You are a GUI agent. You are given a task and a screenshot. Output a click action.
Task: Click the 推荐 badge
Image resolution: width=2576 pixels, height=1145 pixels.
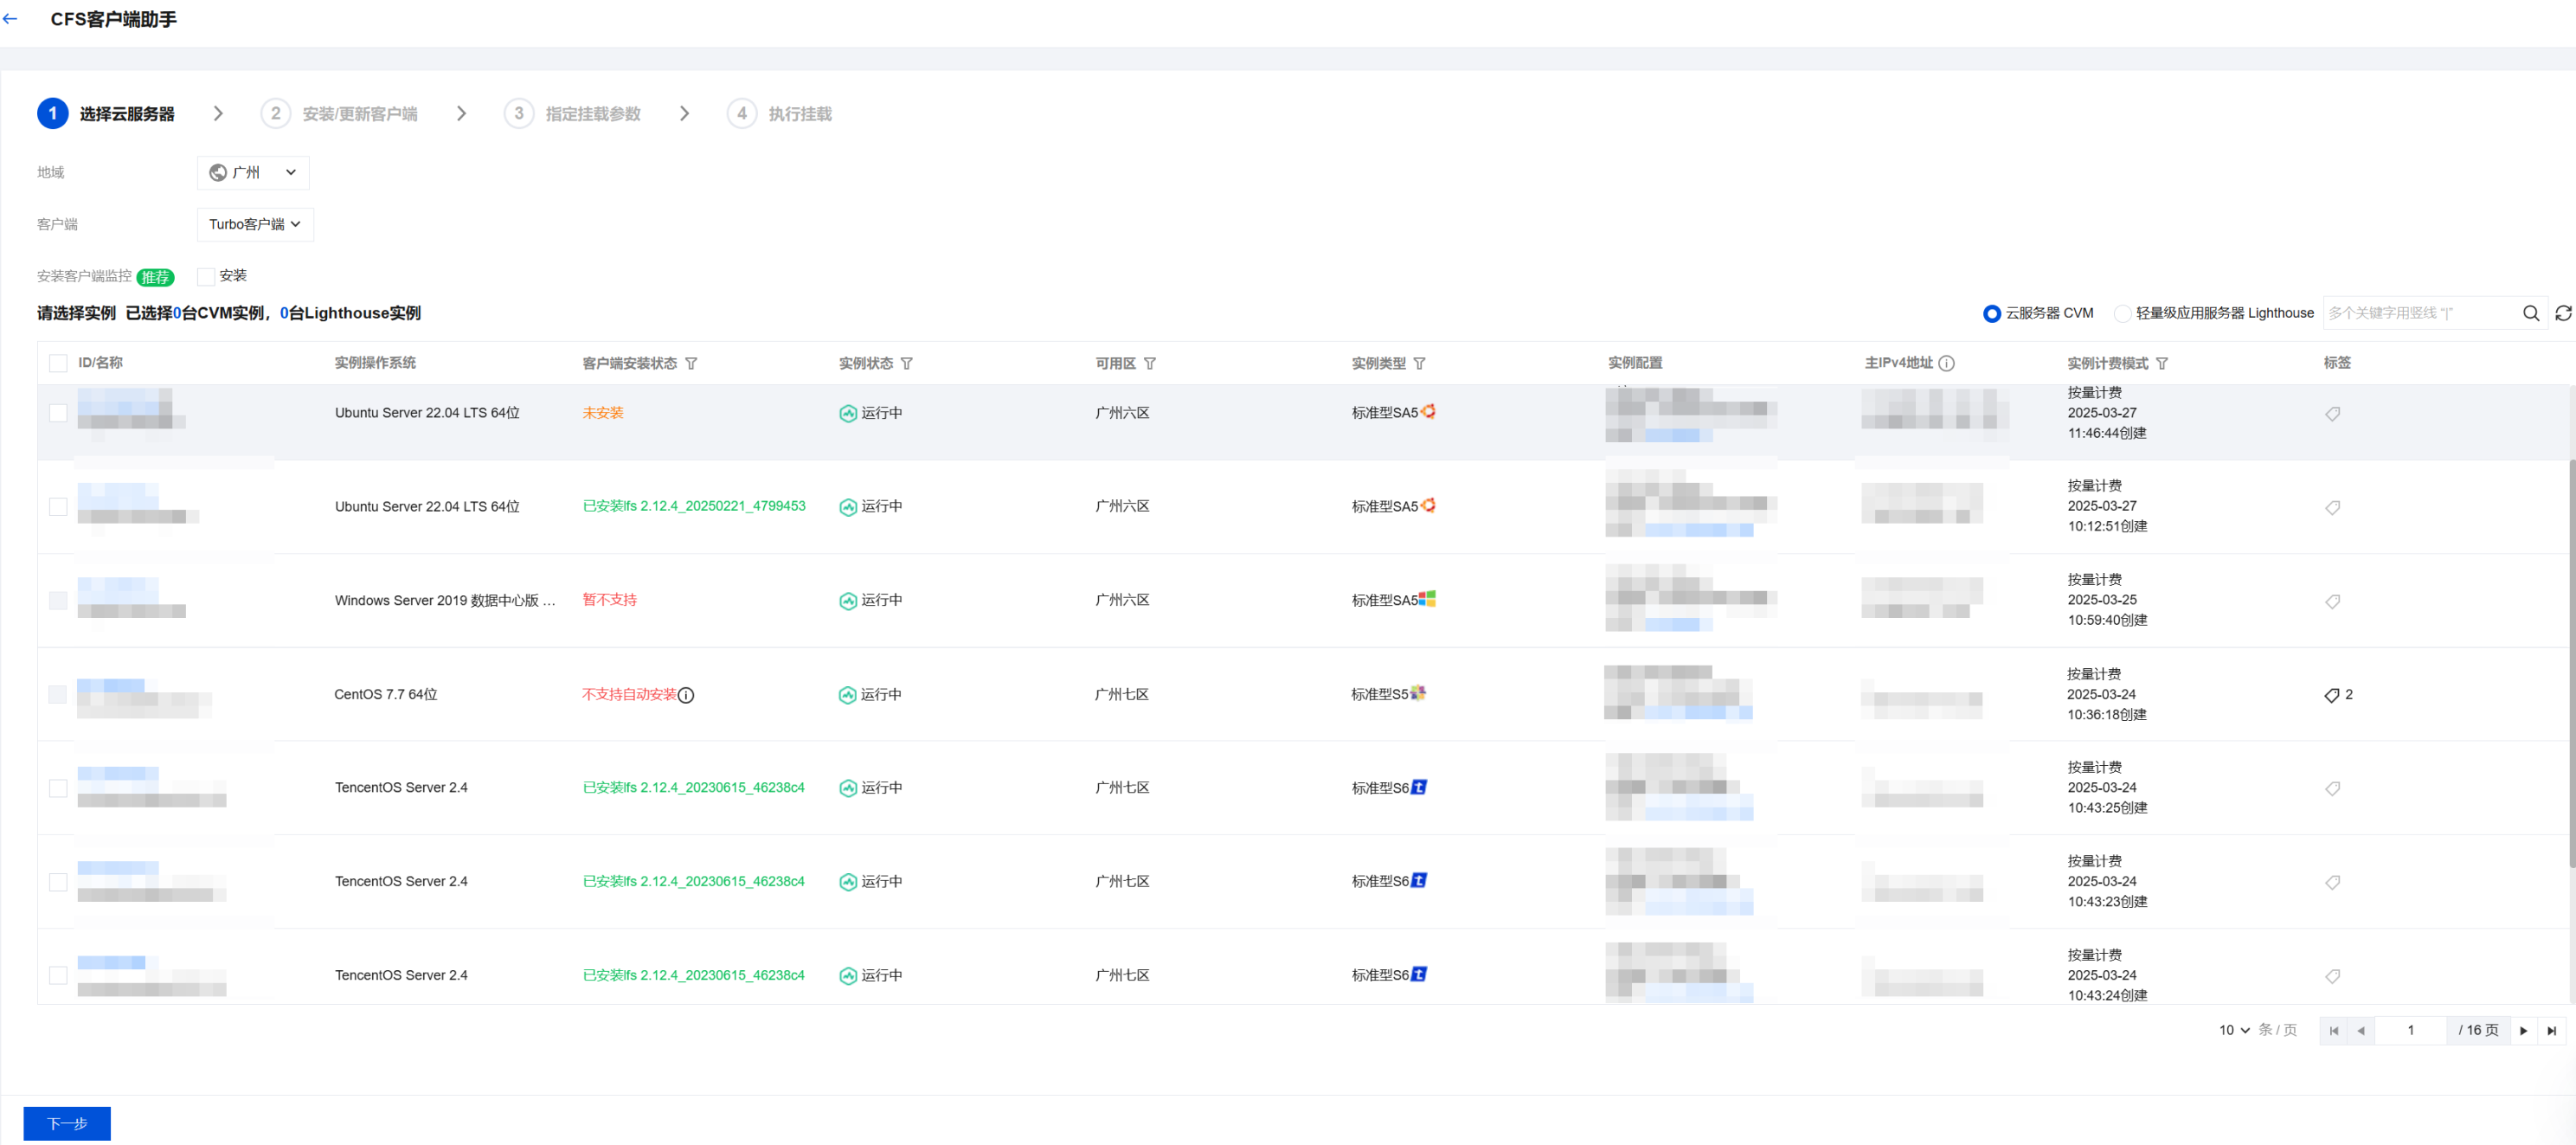click(x=155, y=278)
